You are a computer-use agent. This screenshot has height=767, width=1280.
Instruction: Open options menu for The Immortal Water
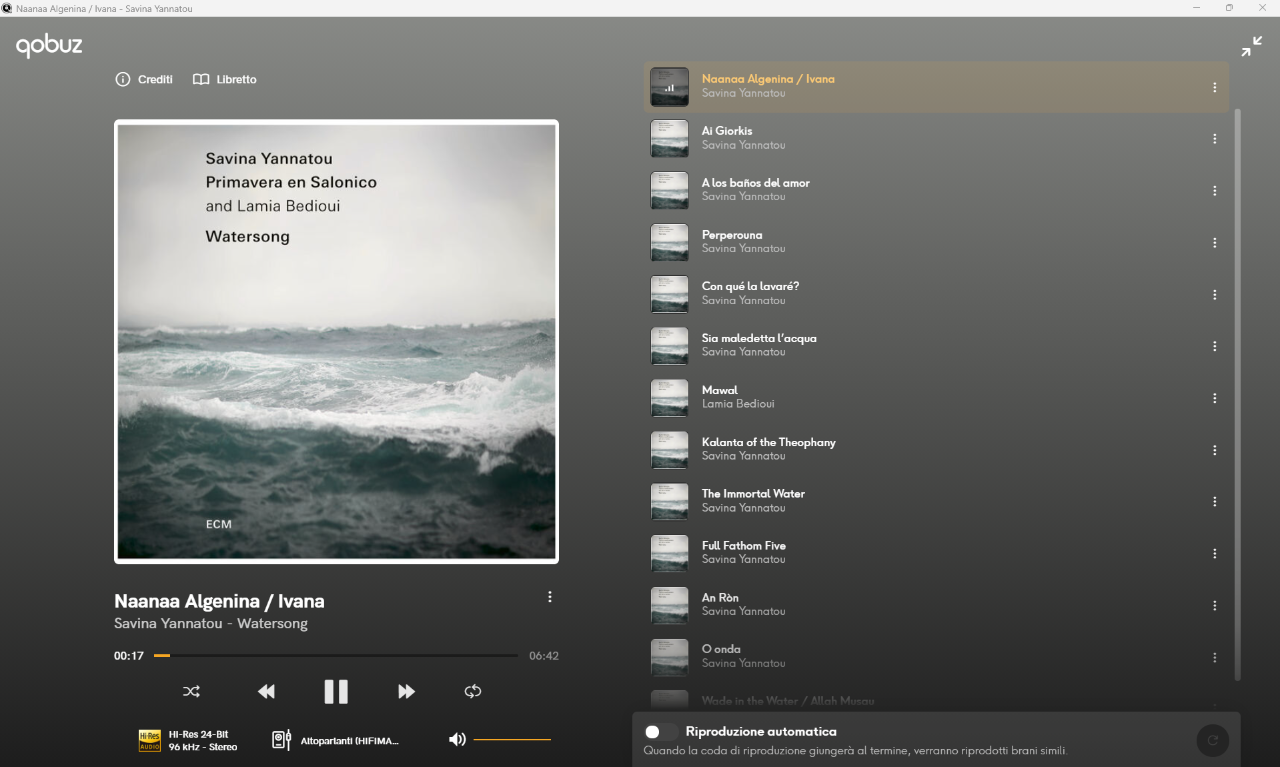coord(1214,502)
